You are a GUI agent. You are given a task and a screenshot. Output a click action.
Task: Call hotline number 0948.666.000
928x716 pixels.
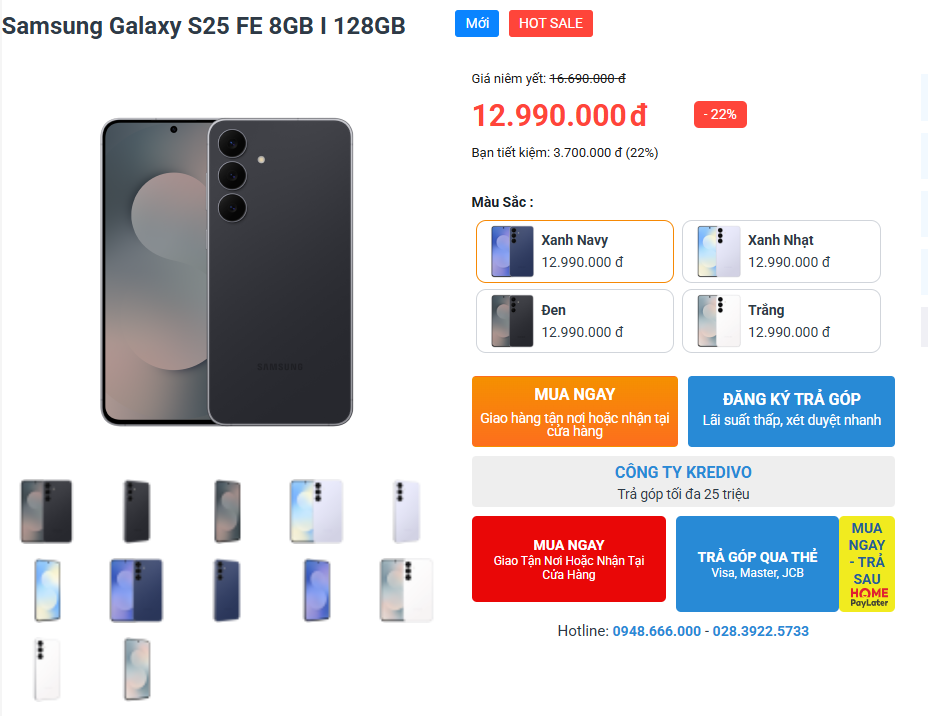(656, 631)
